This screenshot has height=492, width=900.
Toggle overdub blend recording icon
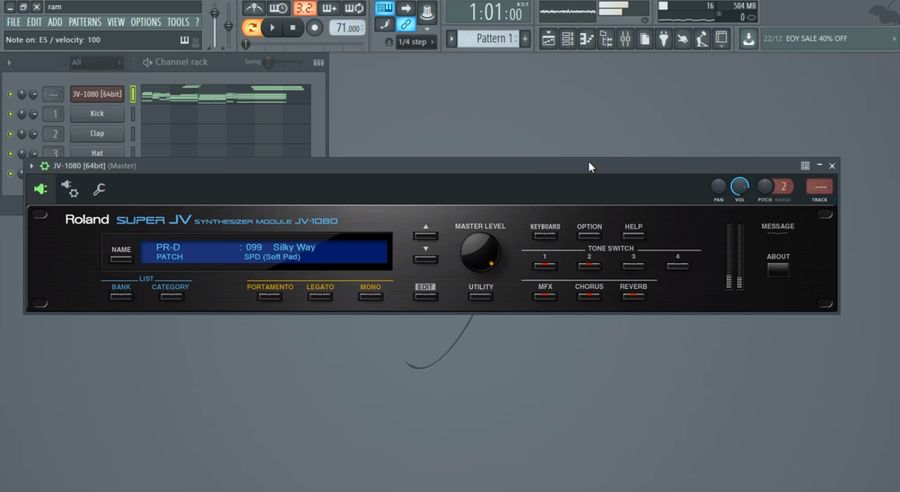pos(329,8)
